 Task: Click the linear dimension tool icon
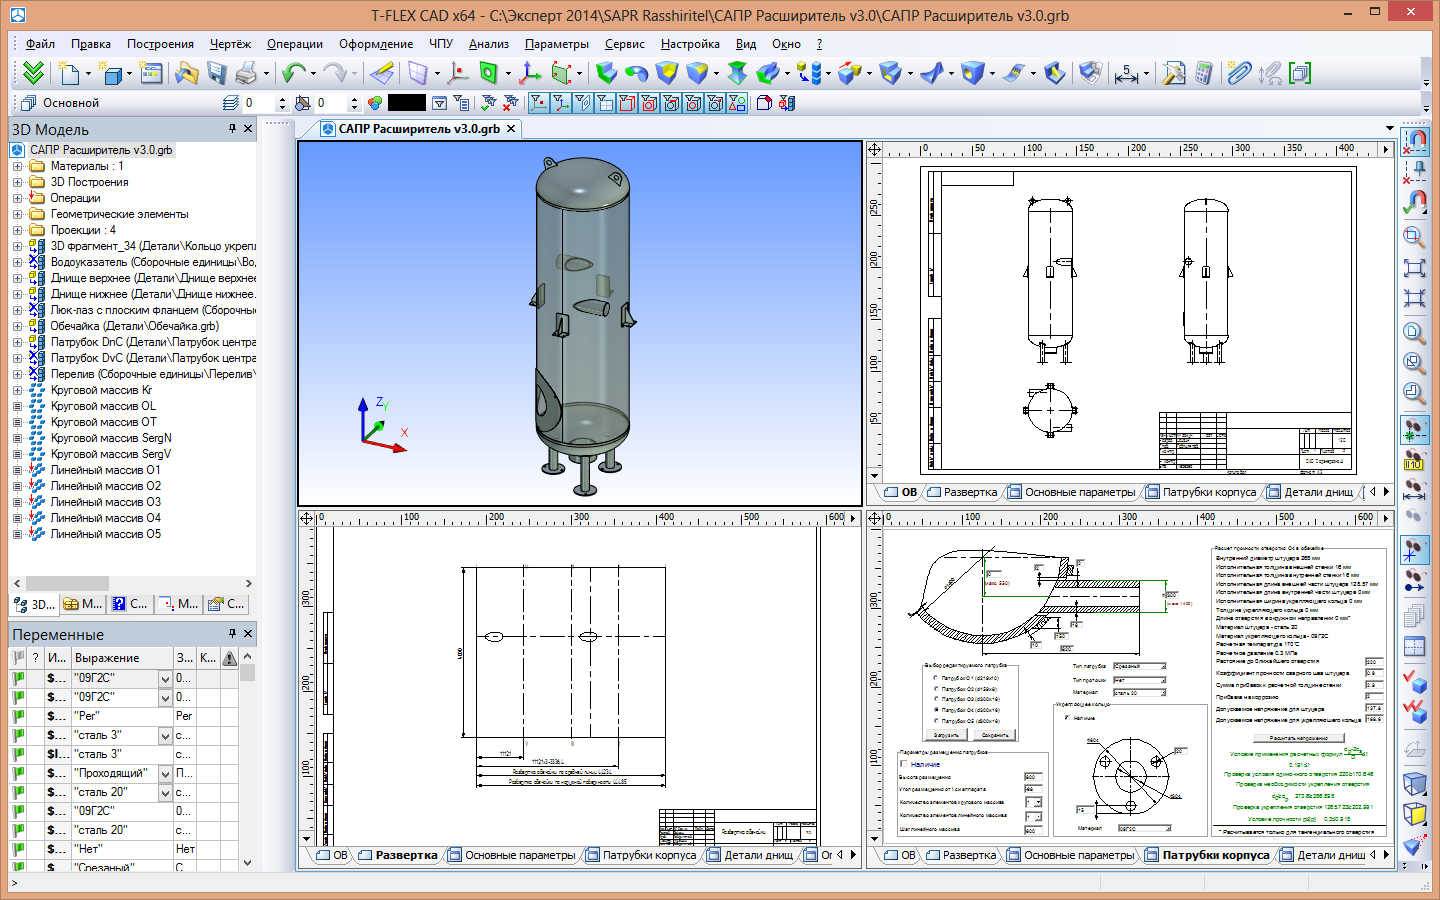point(1127,73)
